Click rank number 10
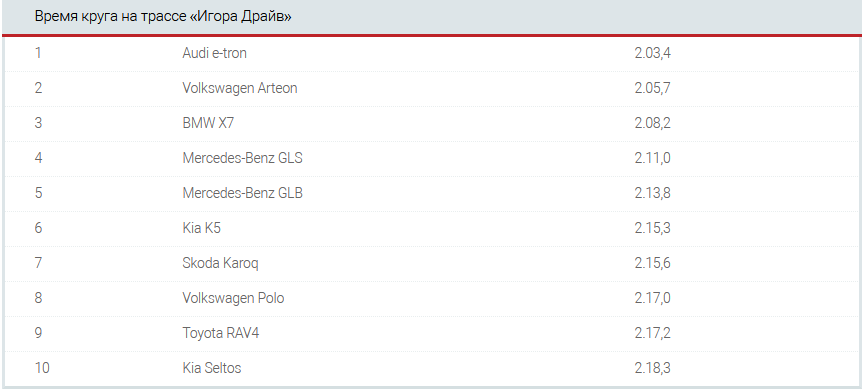 pyautogui.click(x=42, y=368)
